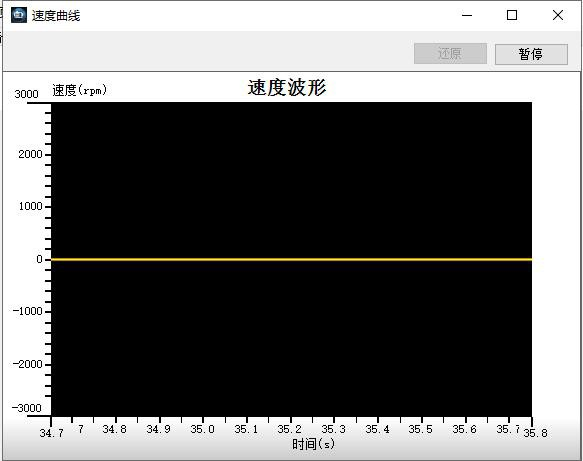Click the 3000 maximum label on the speed axis
This screenshot has height=461, width=583.
[26, 94]
